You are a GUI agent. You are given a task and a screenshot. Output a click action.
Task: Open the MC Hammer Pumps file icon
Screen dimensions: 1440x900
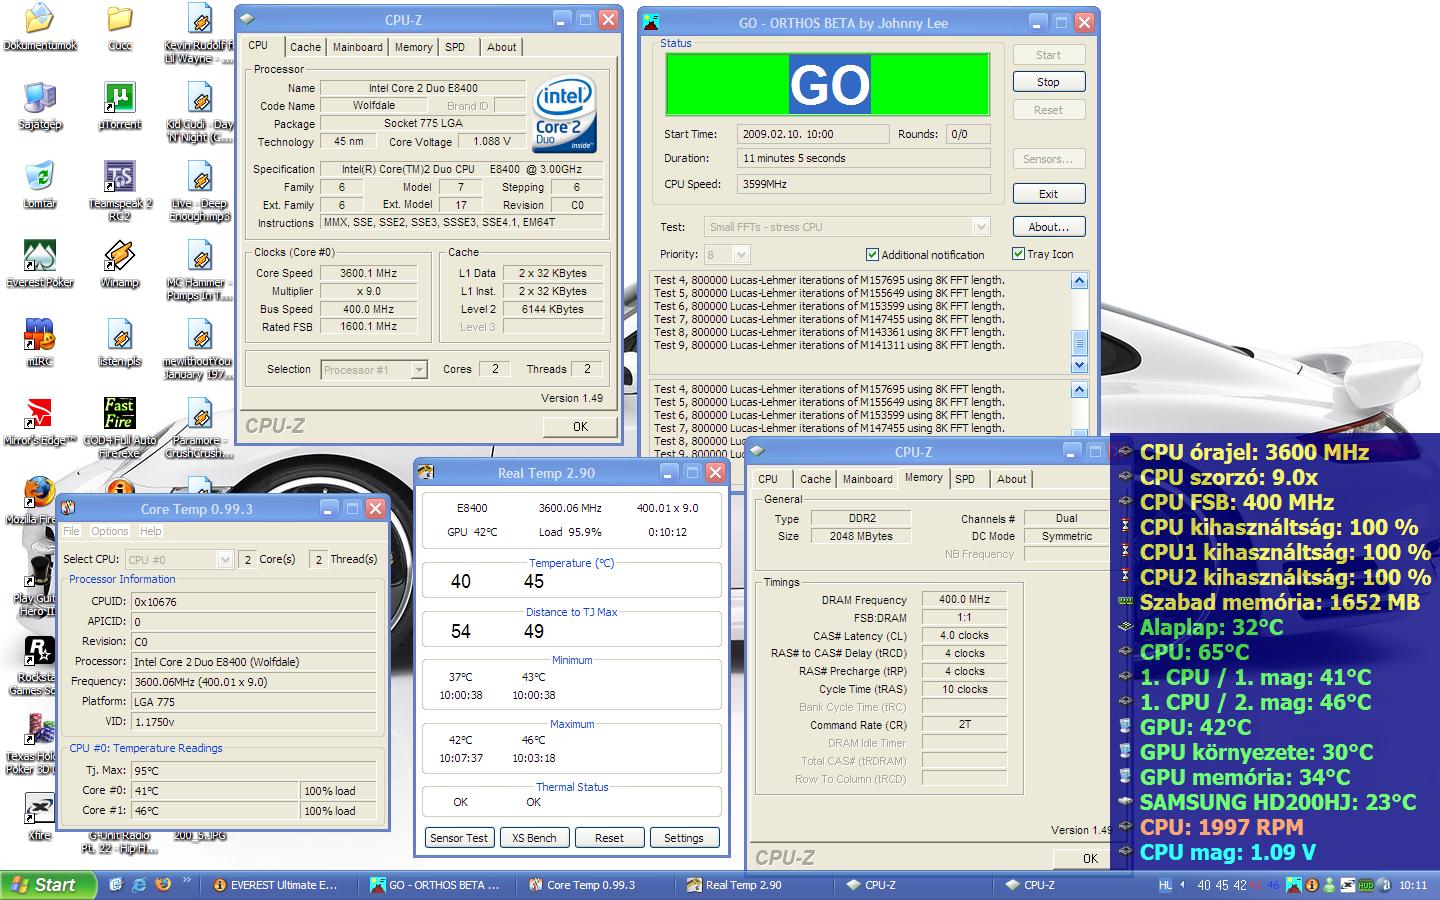point(199,269)
